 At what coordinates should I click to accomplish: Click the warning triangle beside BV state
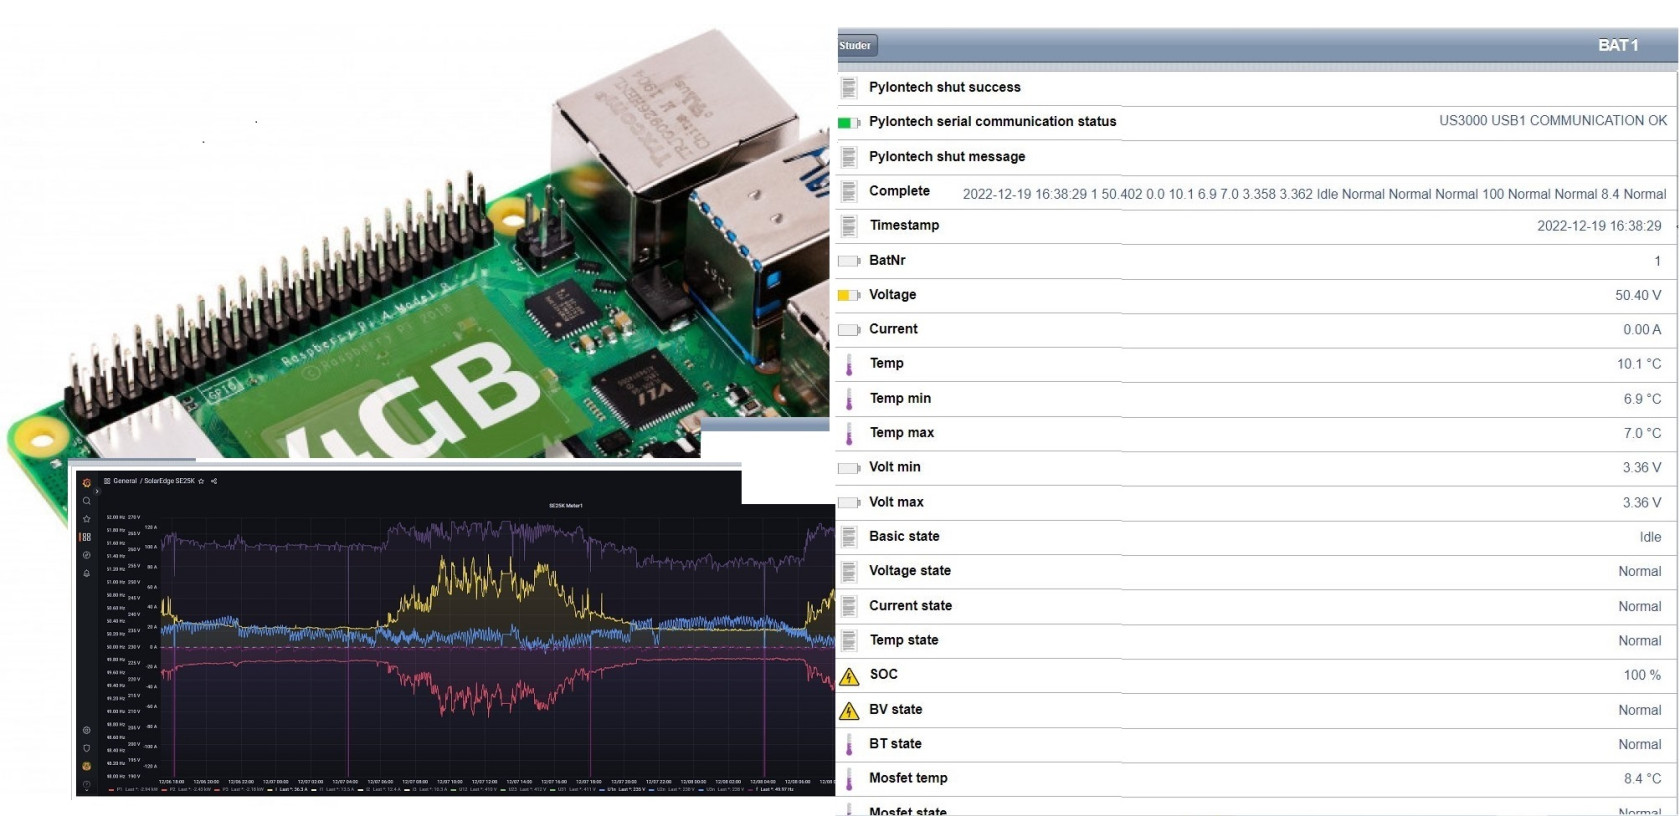tap(849, 711)
